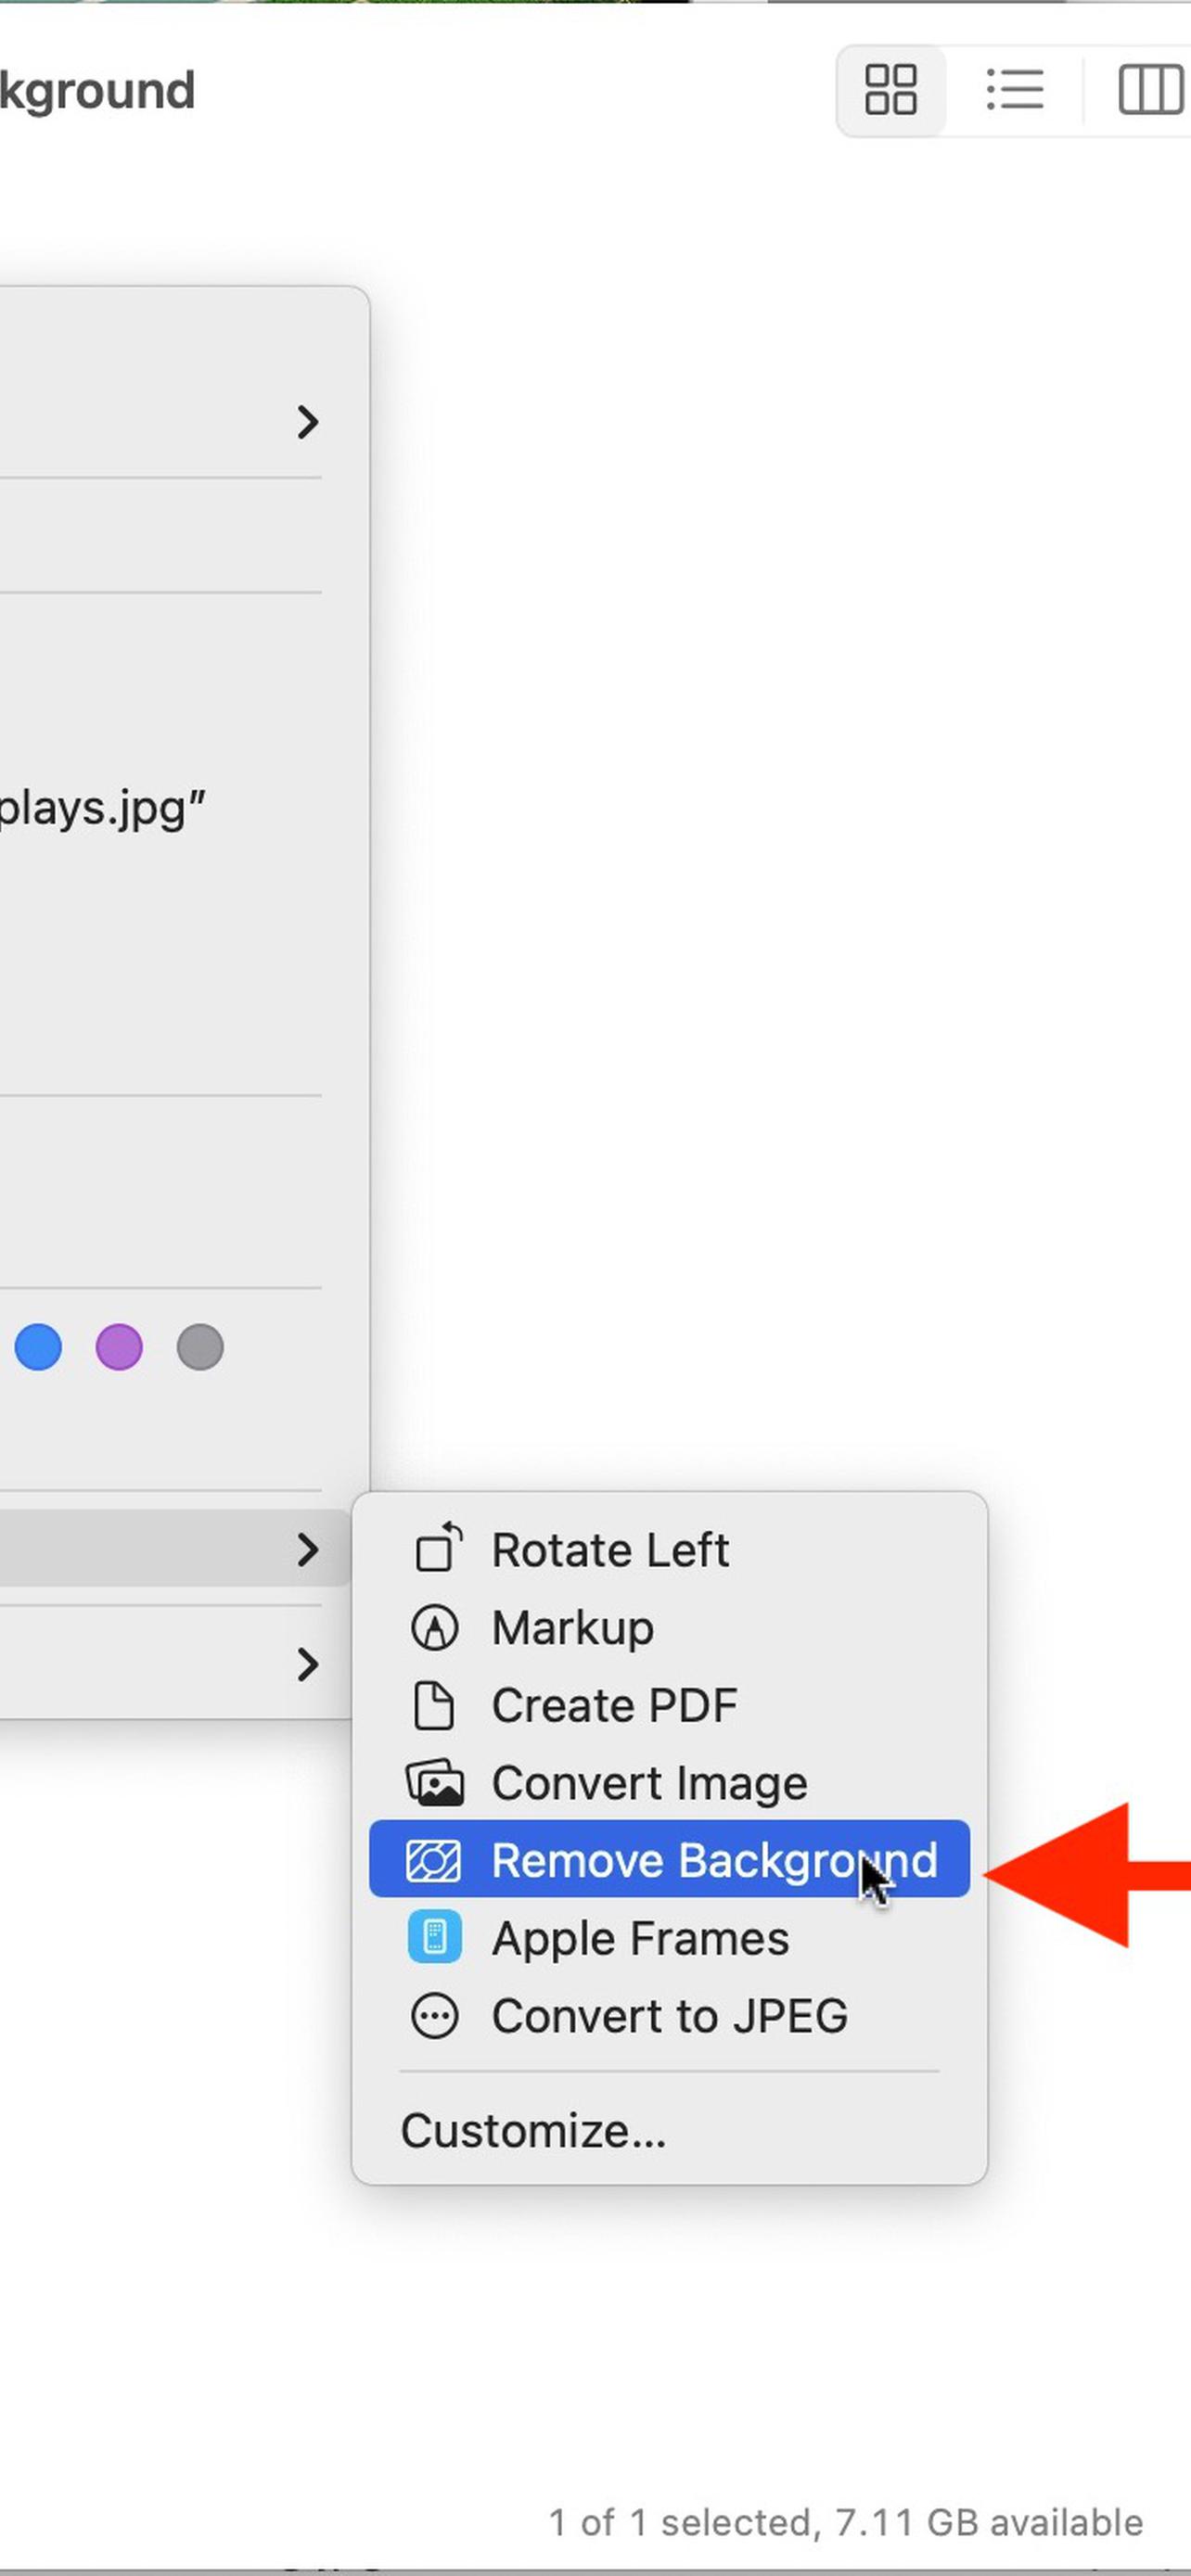
Task: Run the Apple Frames shortcut
Action: [x=669, y=1937]
